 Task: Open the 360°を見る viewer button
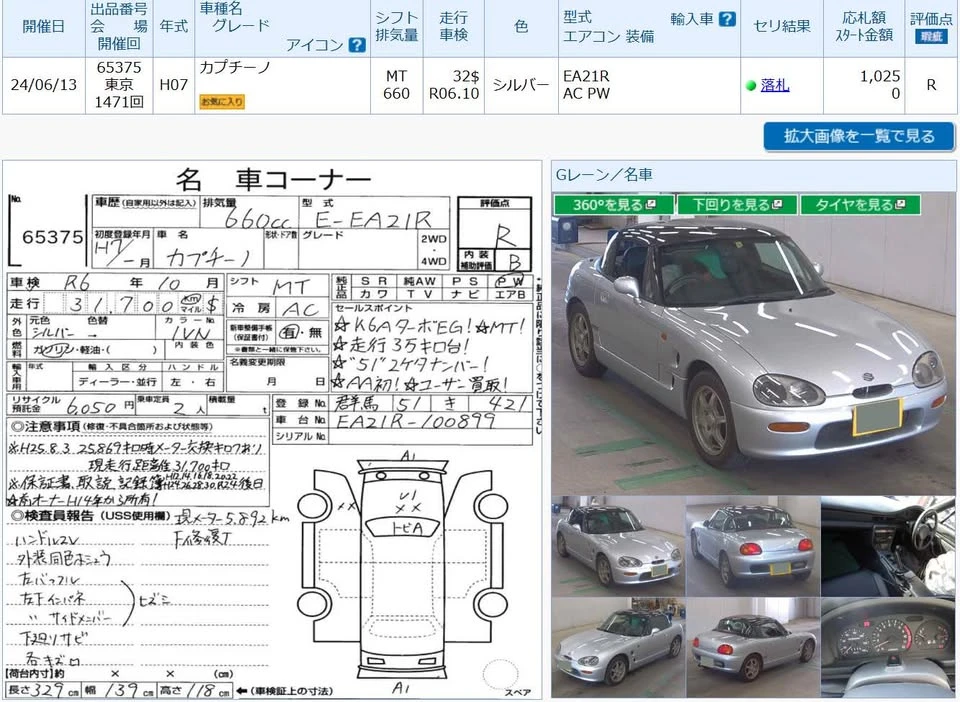613,204
